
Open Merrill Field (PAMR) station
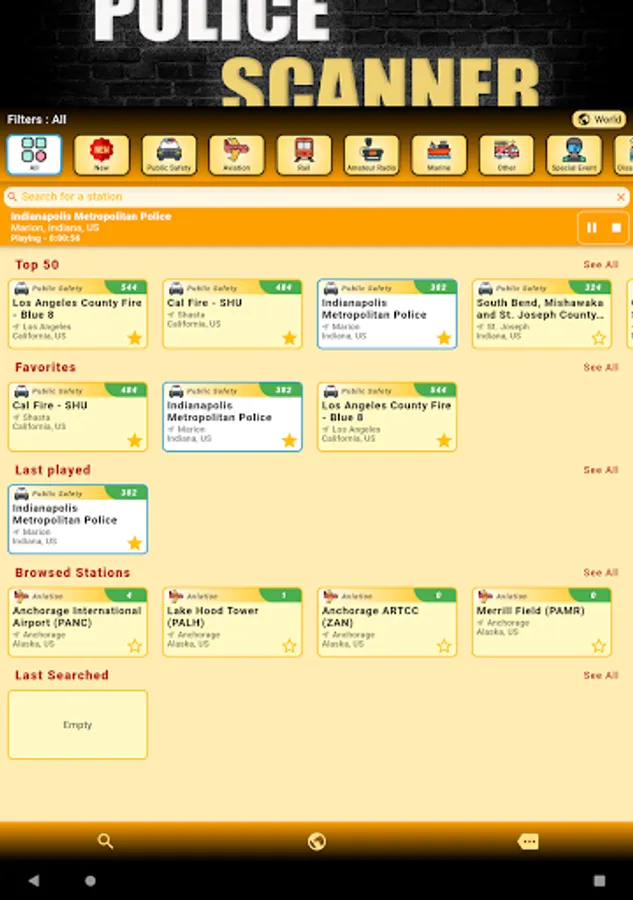(x=542, y=622)
